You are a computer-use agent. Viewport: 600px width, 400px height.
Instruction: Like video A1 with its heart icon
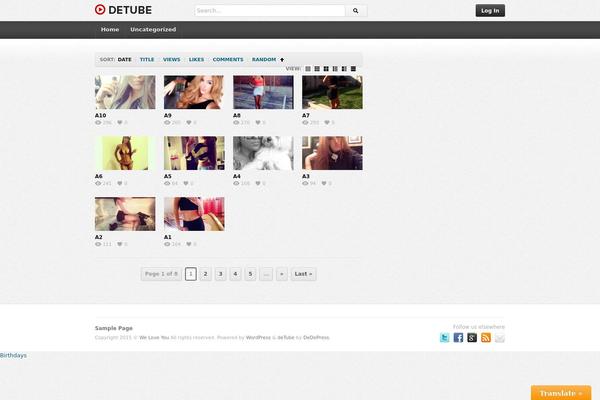pyautogui.click(x=189, y=244)
